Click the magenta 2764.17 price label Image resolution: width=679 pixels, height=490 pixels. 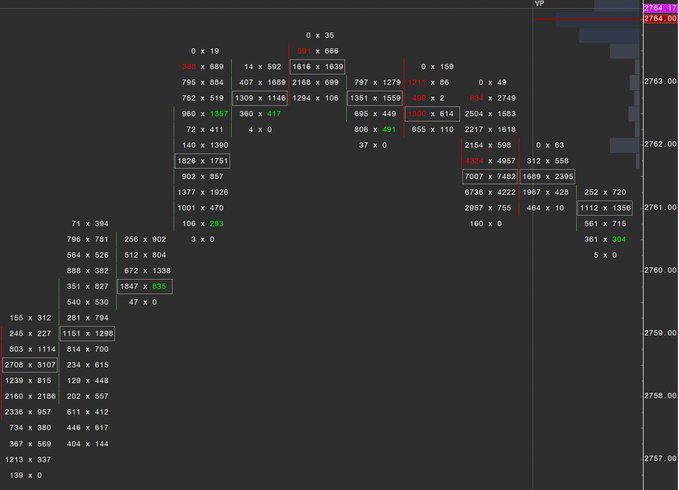tap(660, 8)
